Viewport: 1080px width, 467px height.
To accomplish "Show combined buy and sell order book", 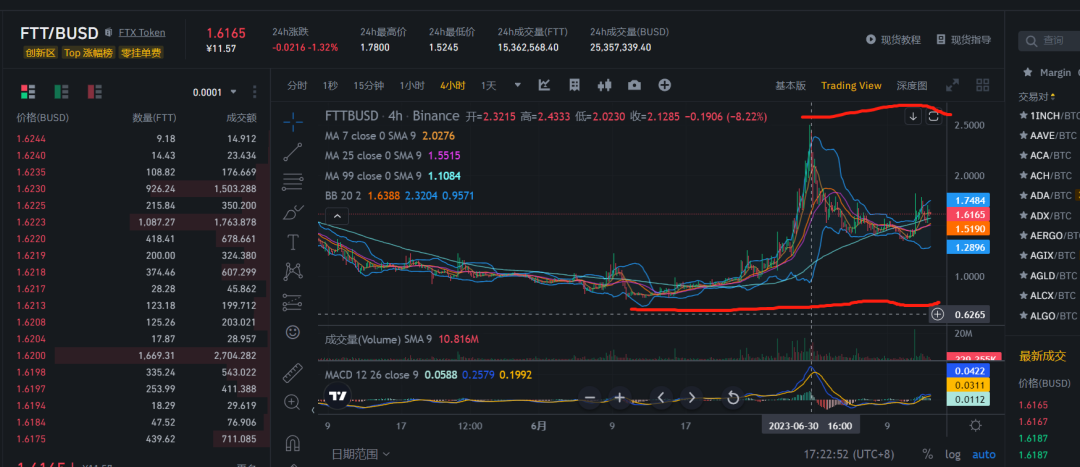I will (x=28, y=91).
